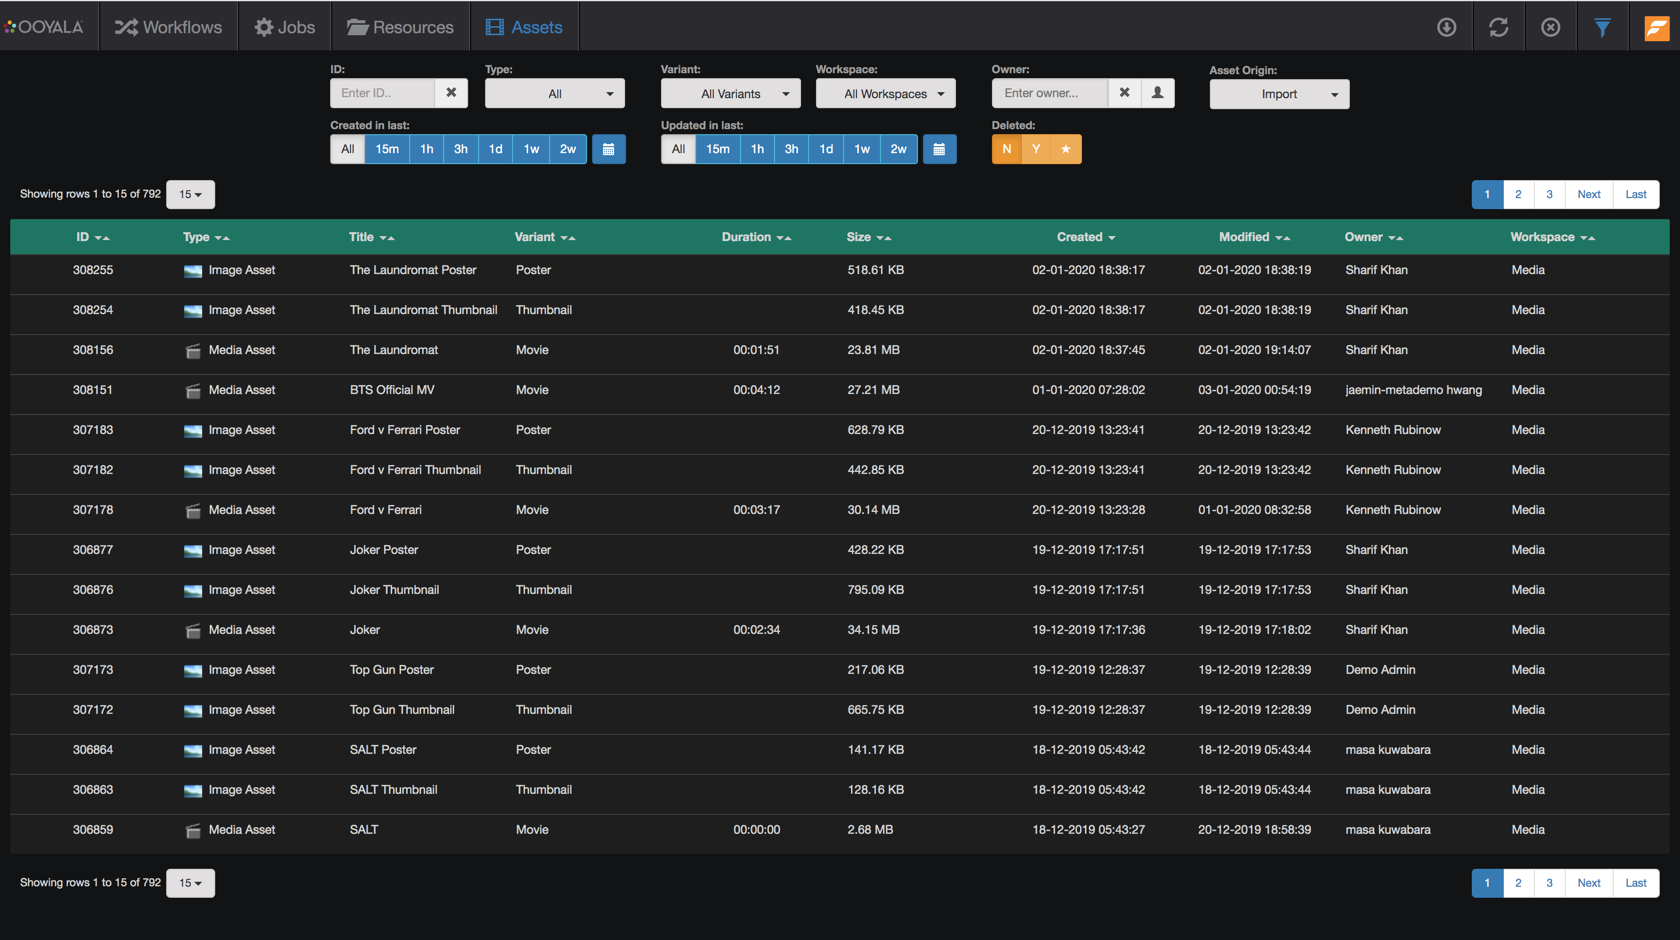Screen dimensions: 1680x940
Task: Click the circled X icon in top bar
Action: click(x=1550, y=27)
